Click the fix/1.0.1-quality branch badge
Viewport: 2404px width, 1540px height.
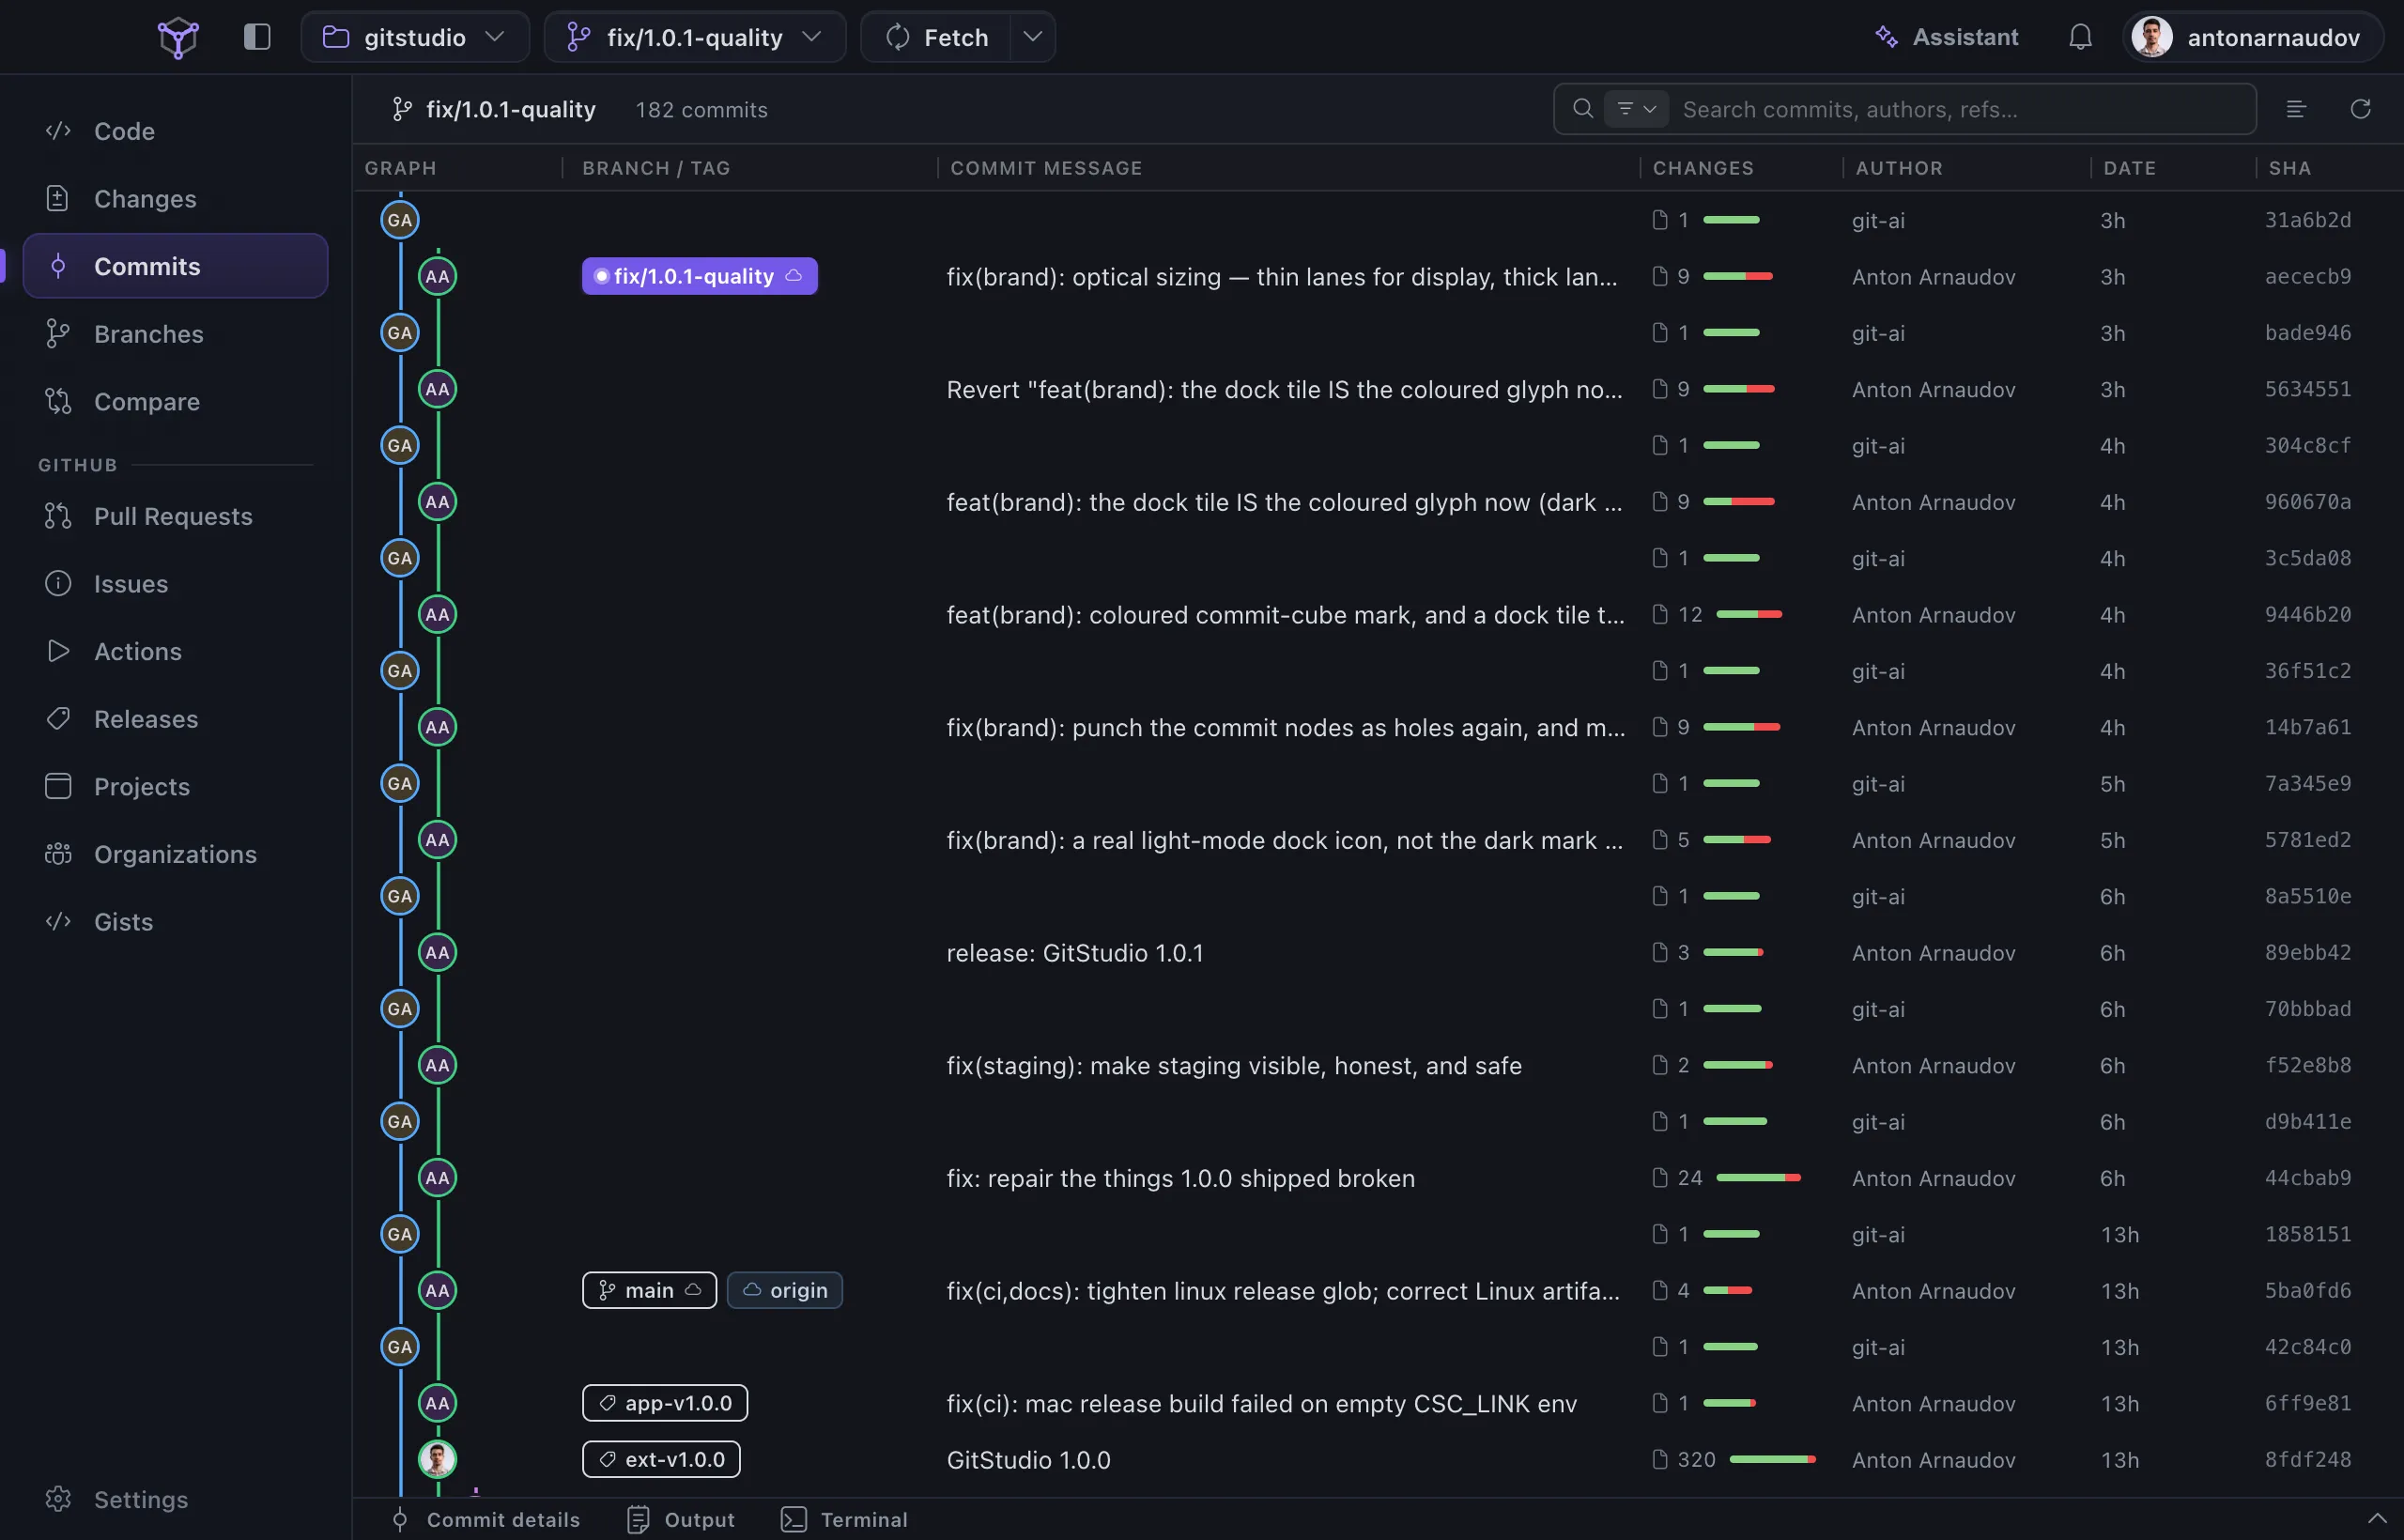[x=699, y=276]
